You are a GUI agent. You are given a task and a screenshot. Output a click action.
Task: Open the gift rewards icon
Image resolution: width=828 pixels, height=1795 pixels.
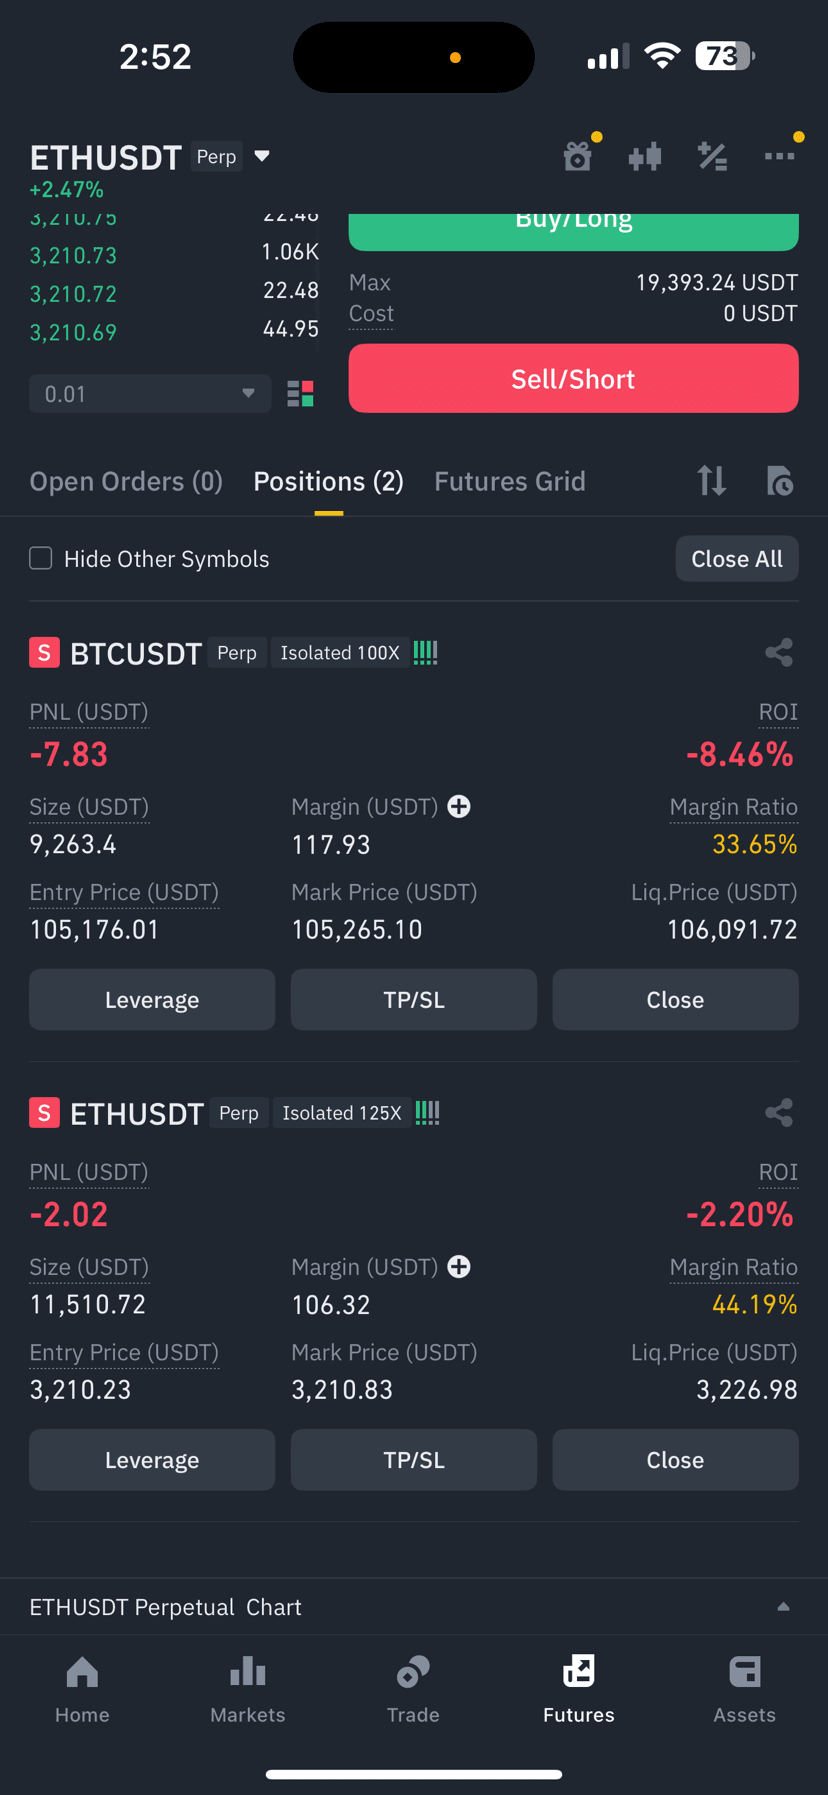click(x=578, y=156)
